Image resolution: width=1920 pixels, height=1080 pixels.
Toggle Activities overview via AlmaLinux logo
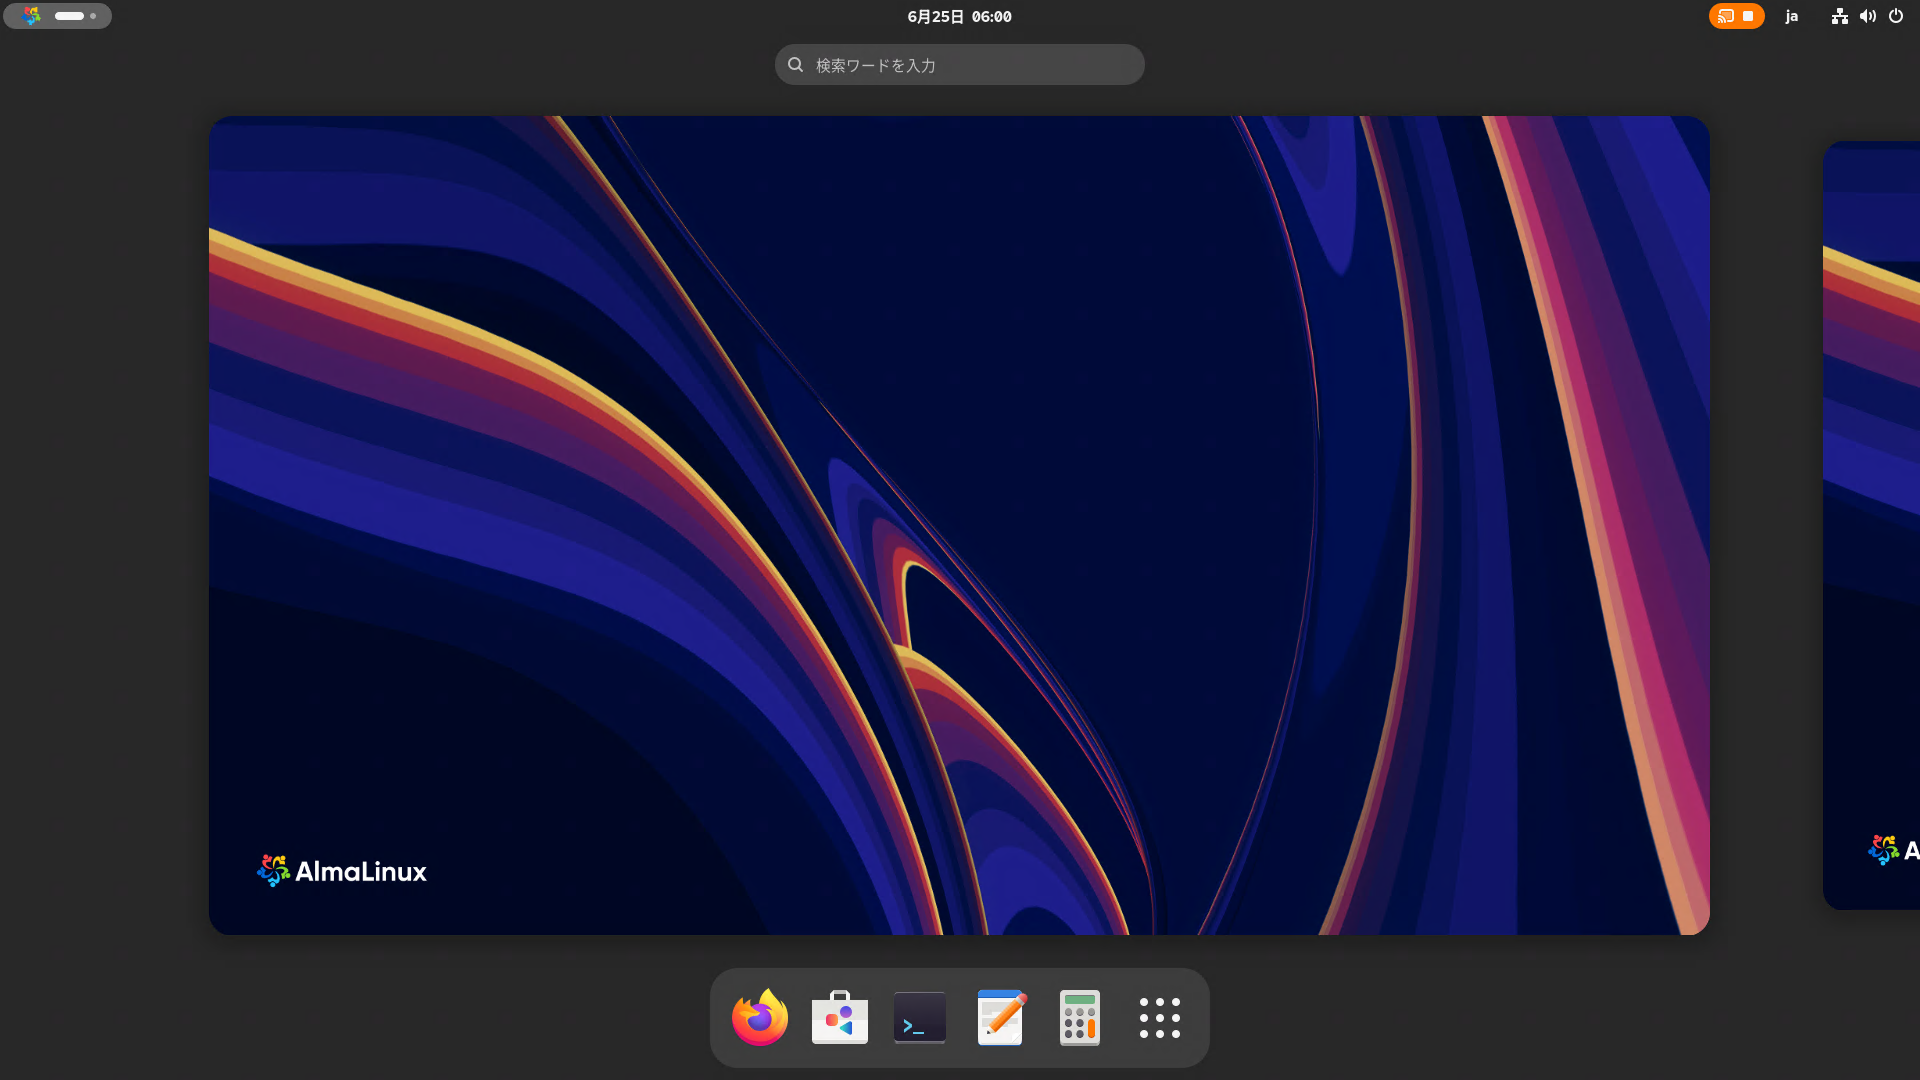32,16
